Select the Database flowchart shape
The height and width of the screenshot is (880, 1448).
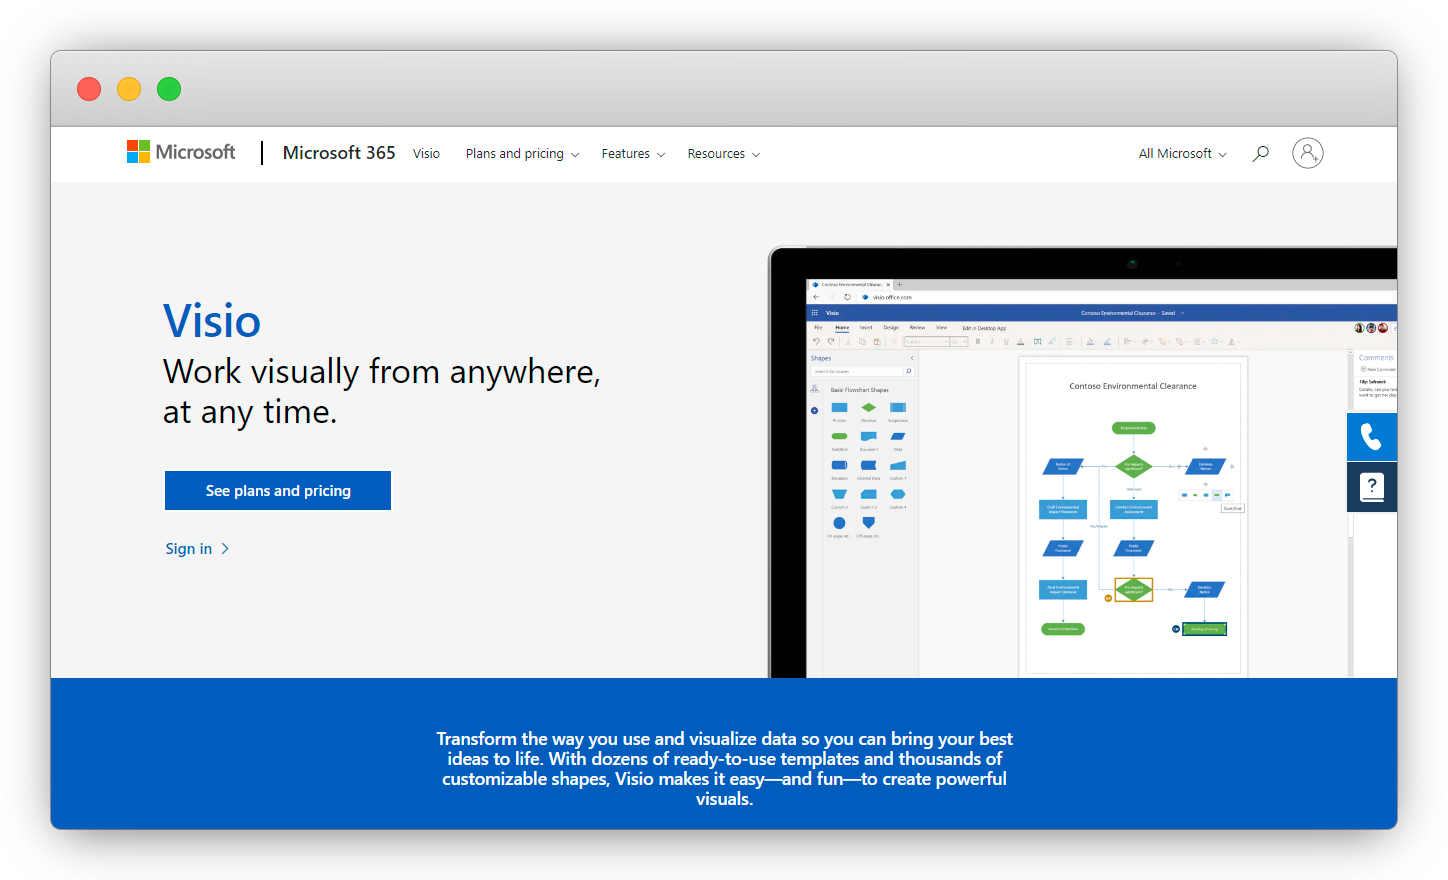point(840,466)
